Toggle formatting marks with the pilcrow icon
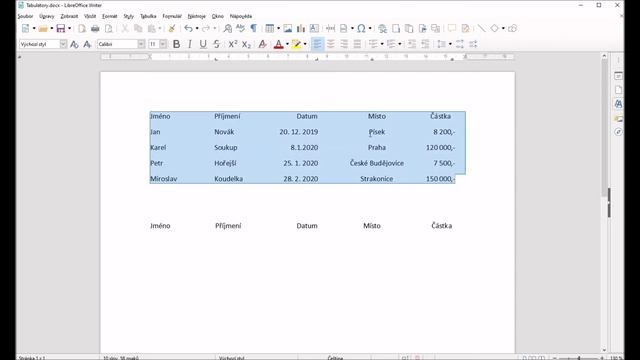 point(253,28)
